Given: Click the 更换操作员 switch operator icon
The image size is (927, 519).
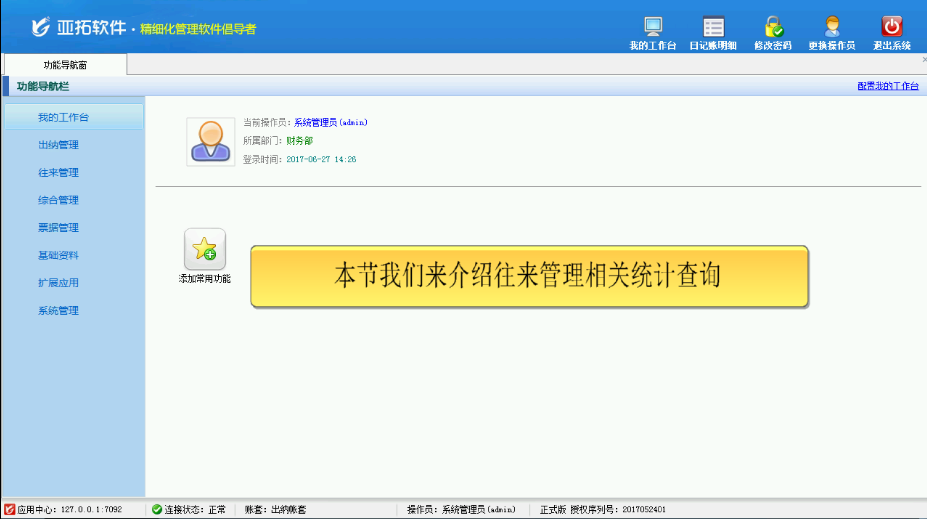Looking at the screenshot, I should 831,27.
